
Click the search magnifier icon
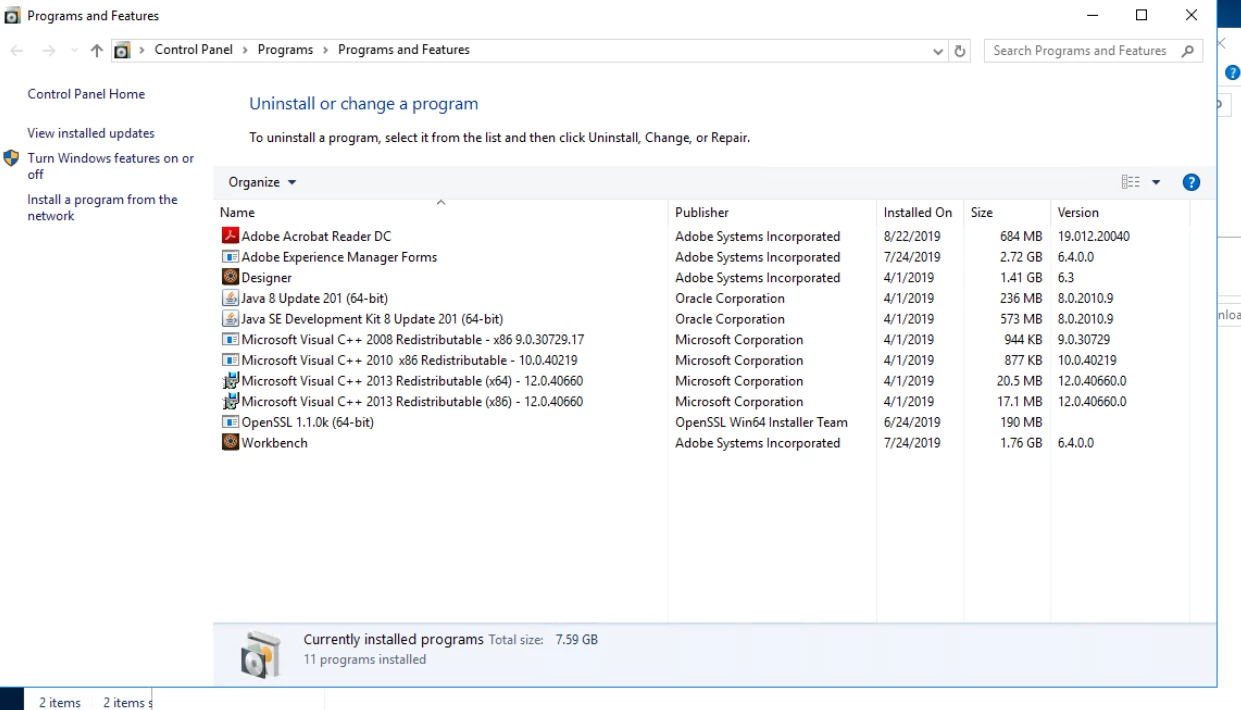point(1187,51)
